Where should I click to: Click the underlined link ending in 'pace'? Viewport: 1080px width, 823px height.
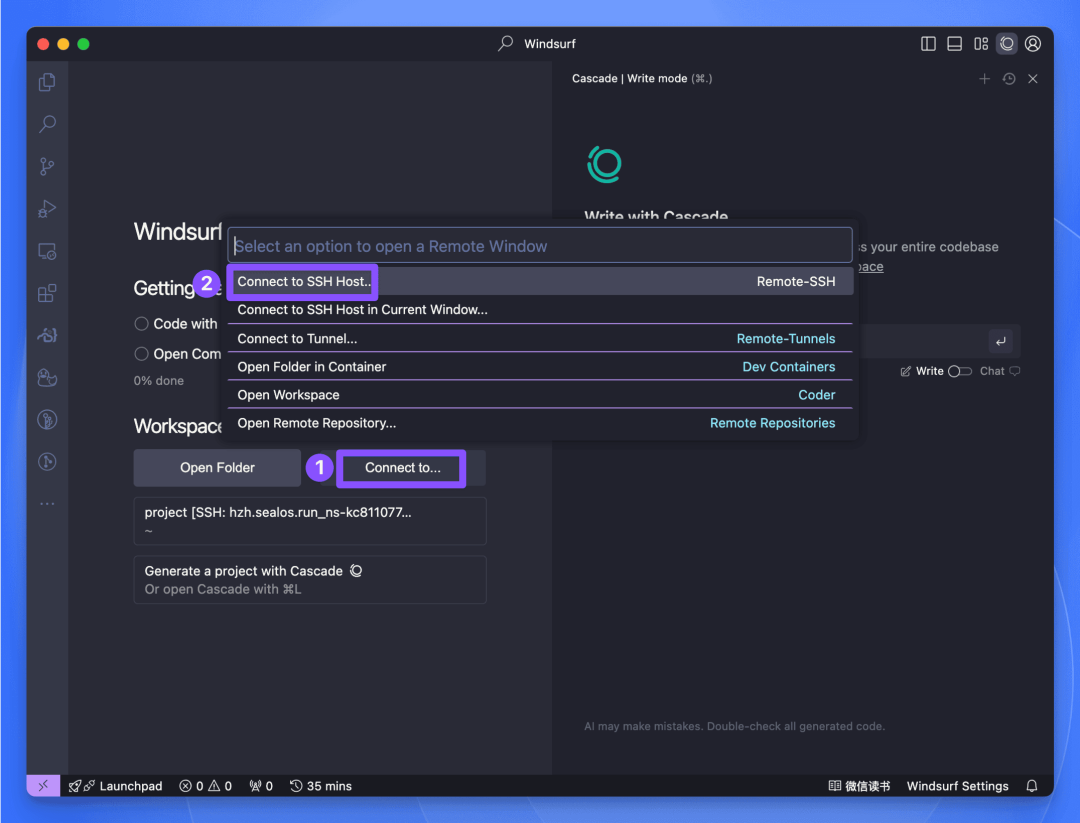871,267
